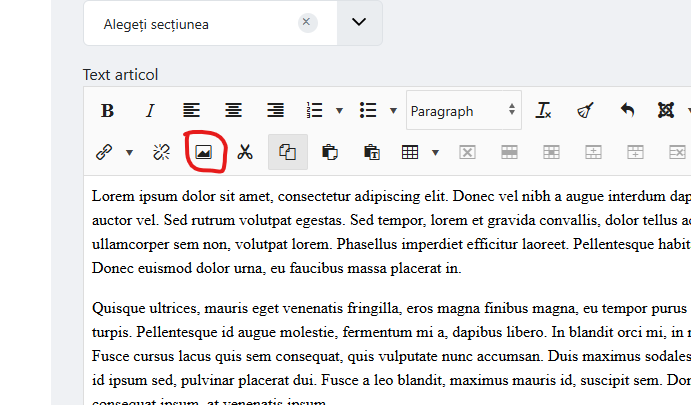Clear formatting from selected text
The image size is (691, 405).
tap(544, 111)
